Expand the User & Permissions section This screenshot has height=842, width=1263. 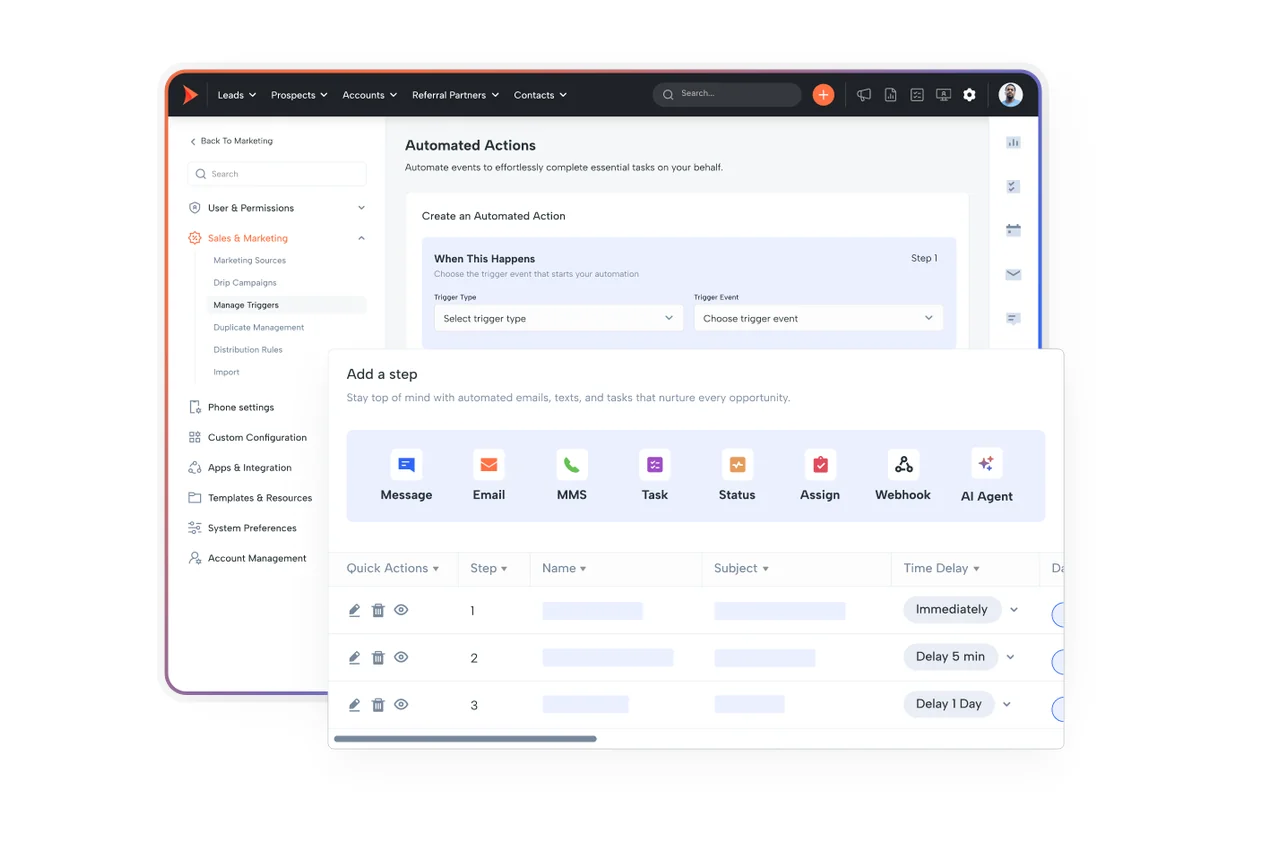277,208
